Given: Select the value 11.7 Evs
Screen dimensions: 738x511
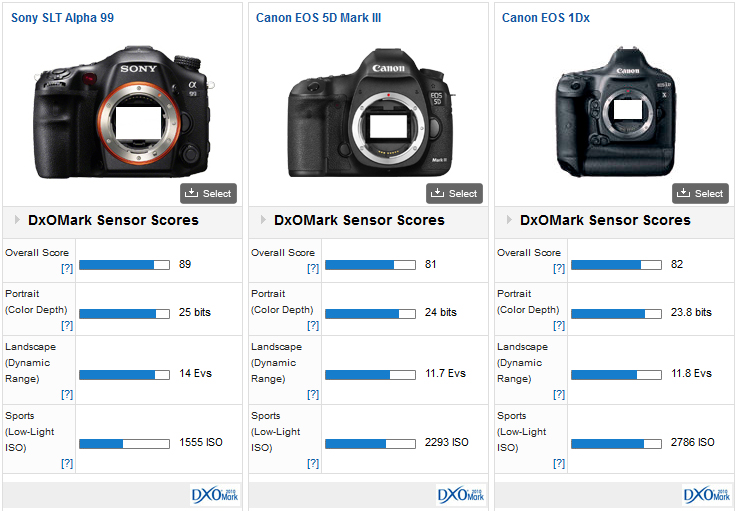Looking at the screenshot, I should [x=445, y=373].
